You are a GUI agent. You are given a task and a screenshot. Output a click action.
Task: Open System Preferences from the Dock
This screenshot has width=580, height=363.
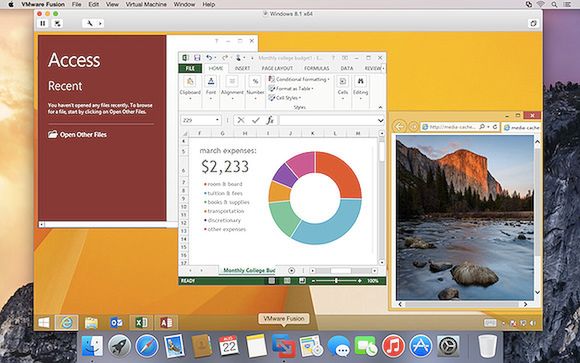pyautogui.click(x=448, y=346)
